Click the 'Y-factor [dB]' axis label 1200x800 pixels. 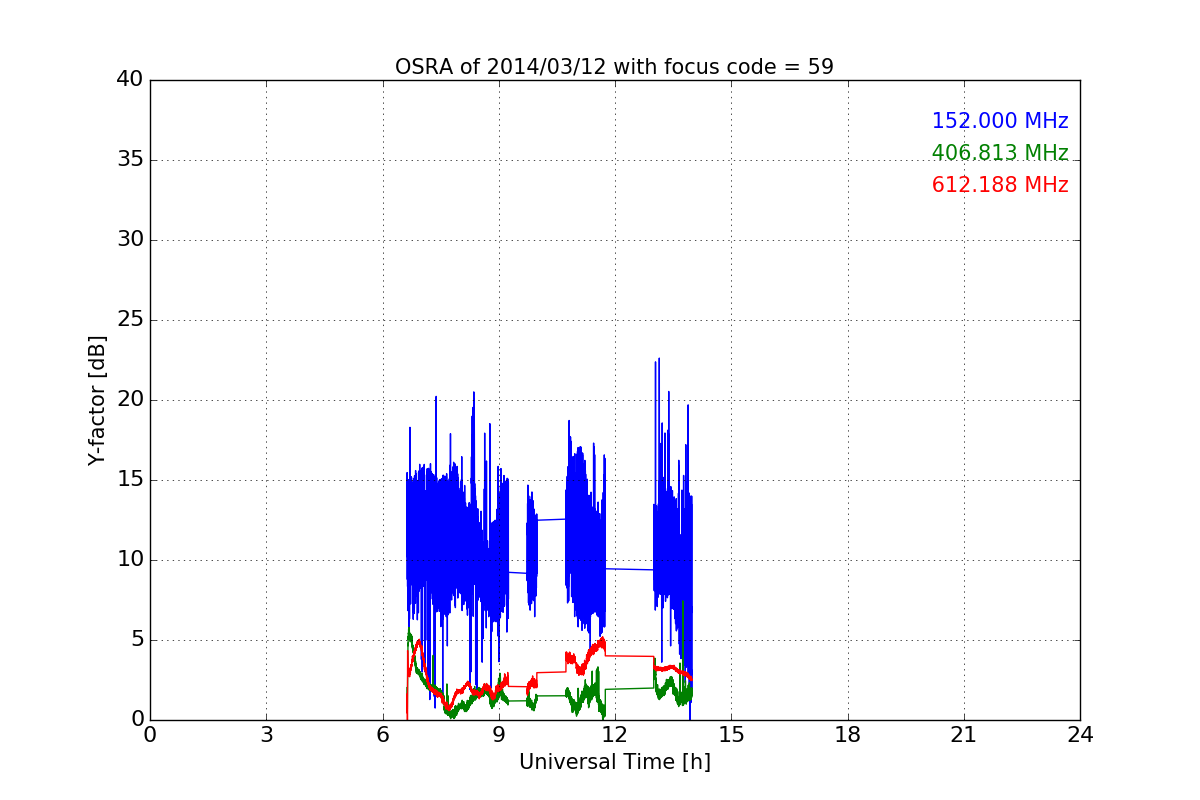97,400
